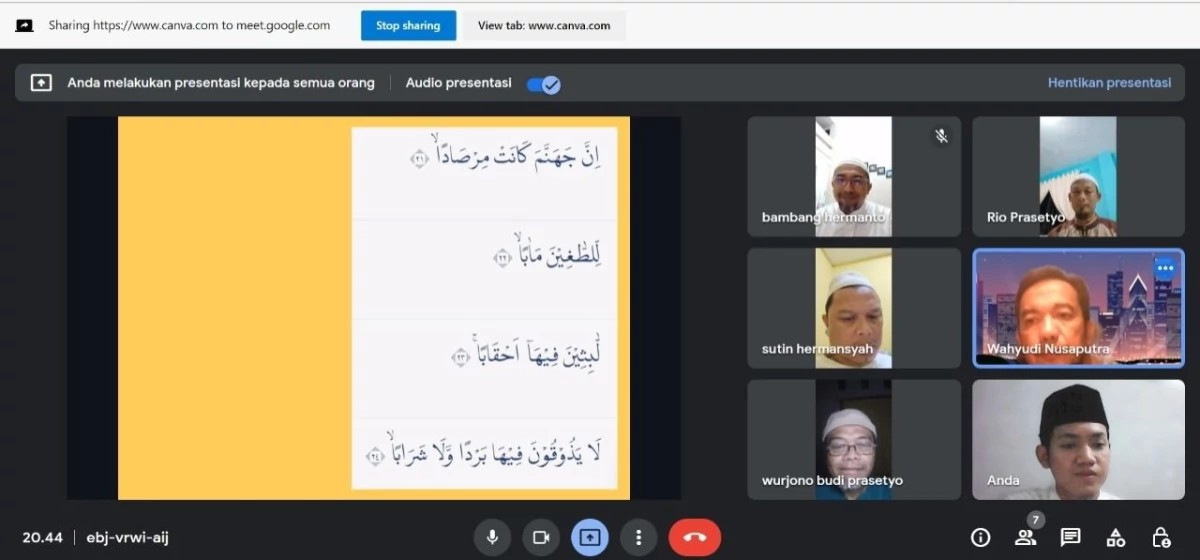Click the shared Canva presentation slide

tap(374, 307)
